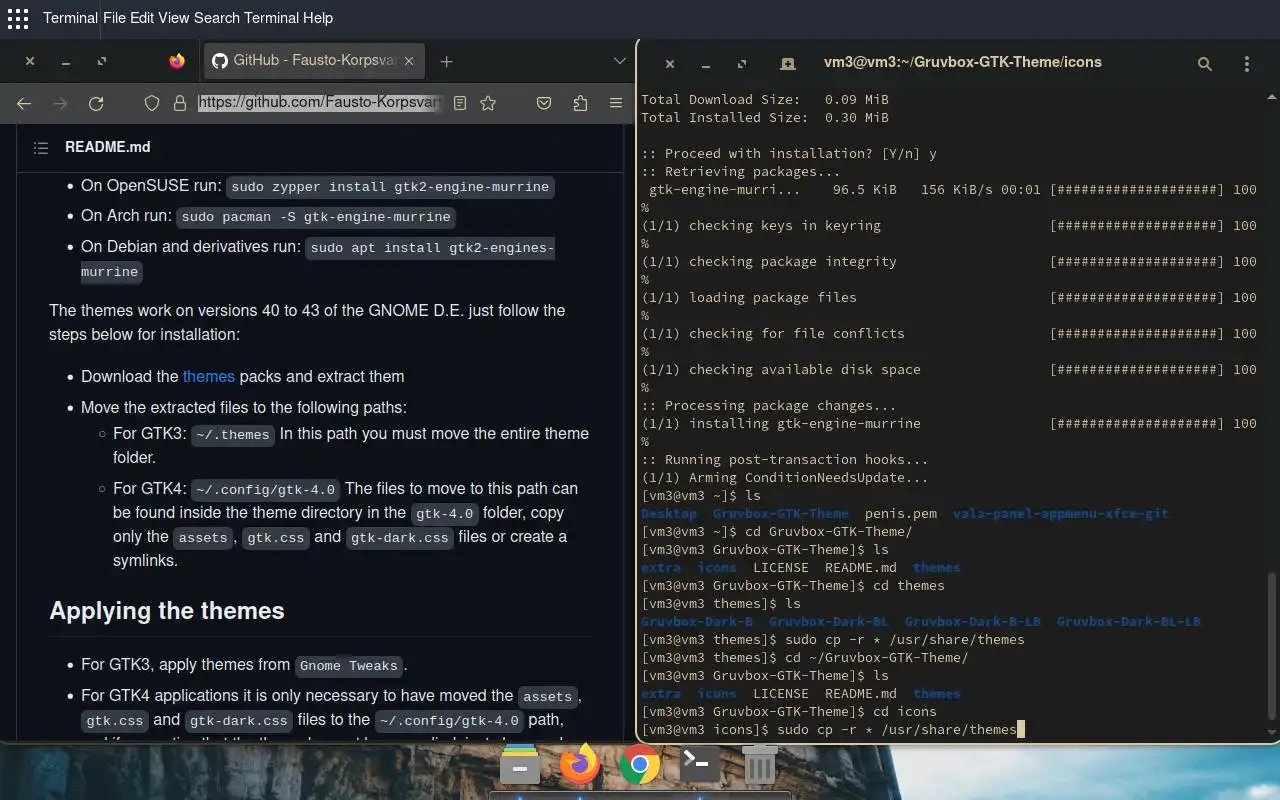
Task: Open the Firefox extensions puzzle icon
Action: point(580,103)
